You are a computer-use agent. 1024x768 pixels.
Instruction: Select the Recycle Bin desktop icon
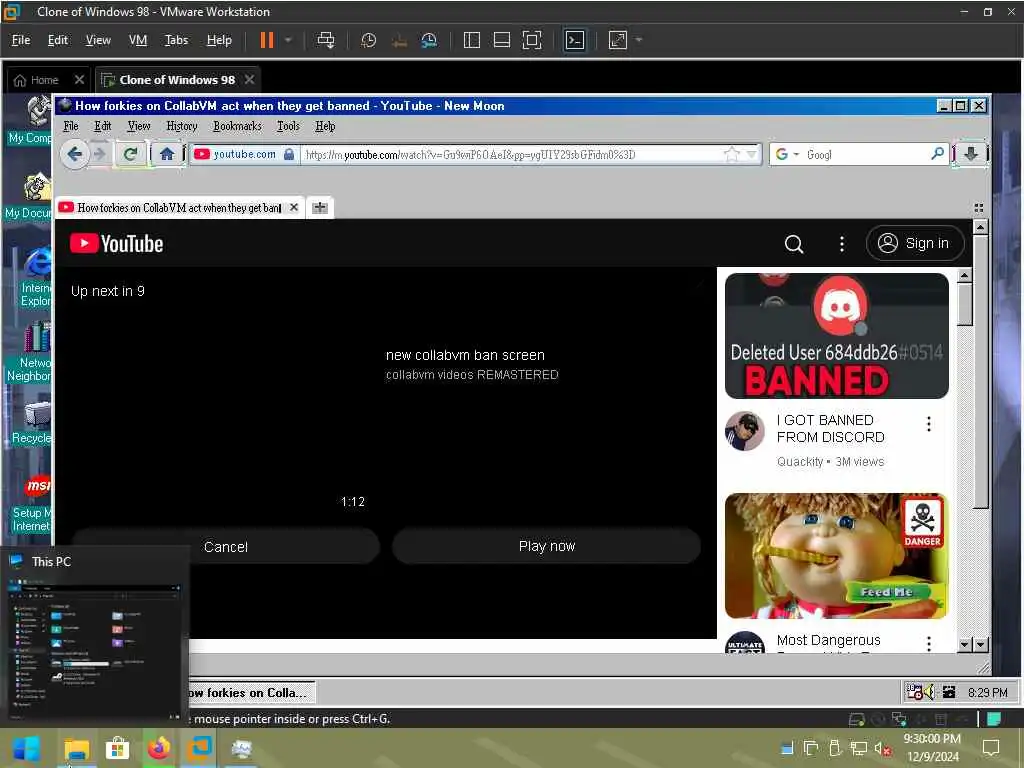(x=33, y=423)
